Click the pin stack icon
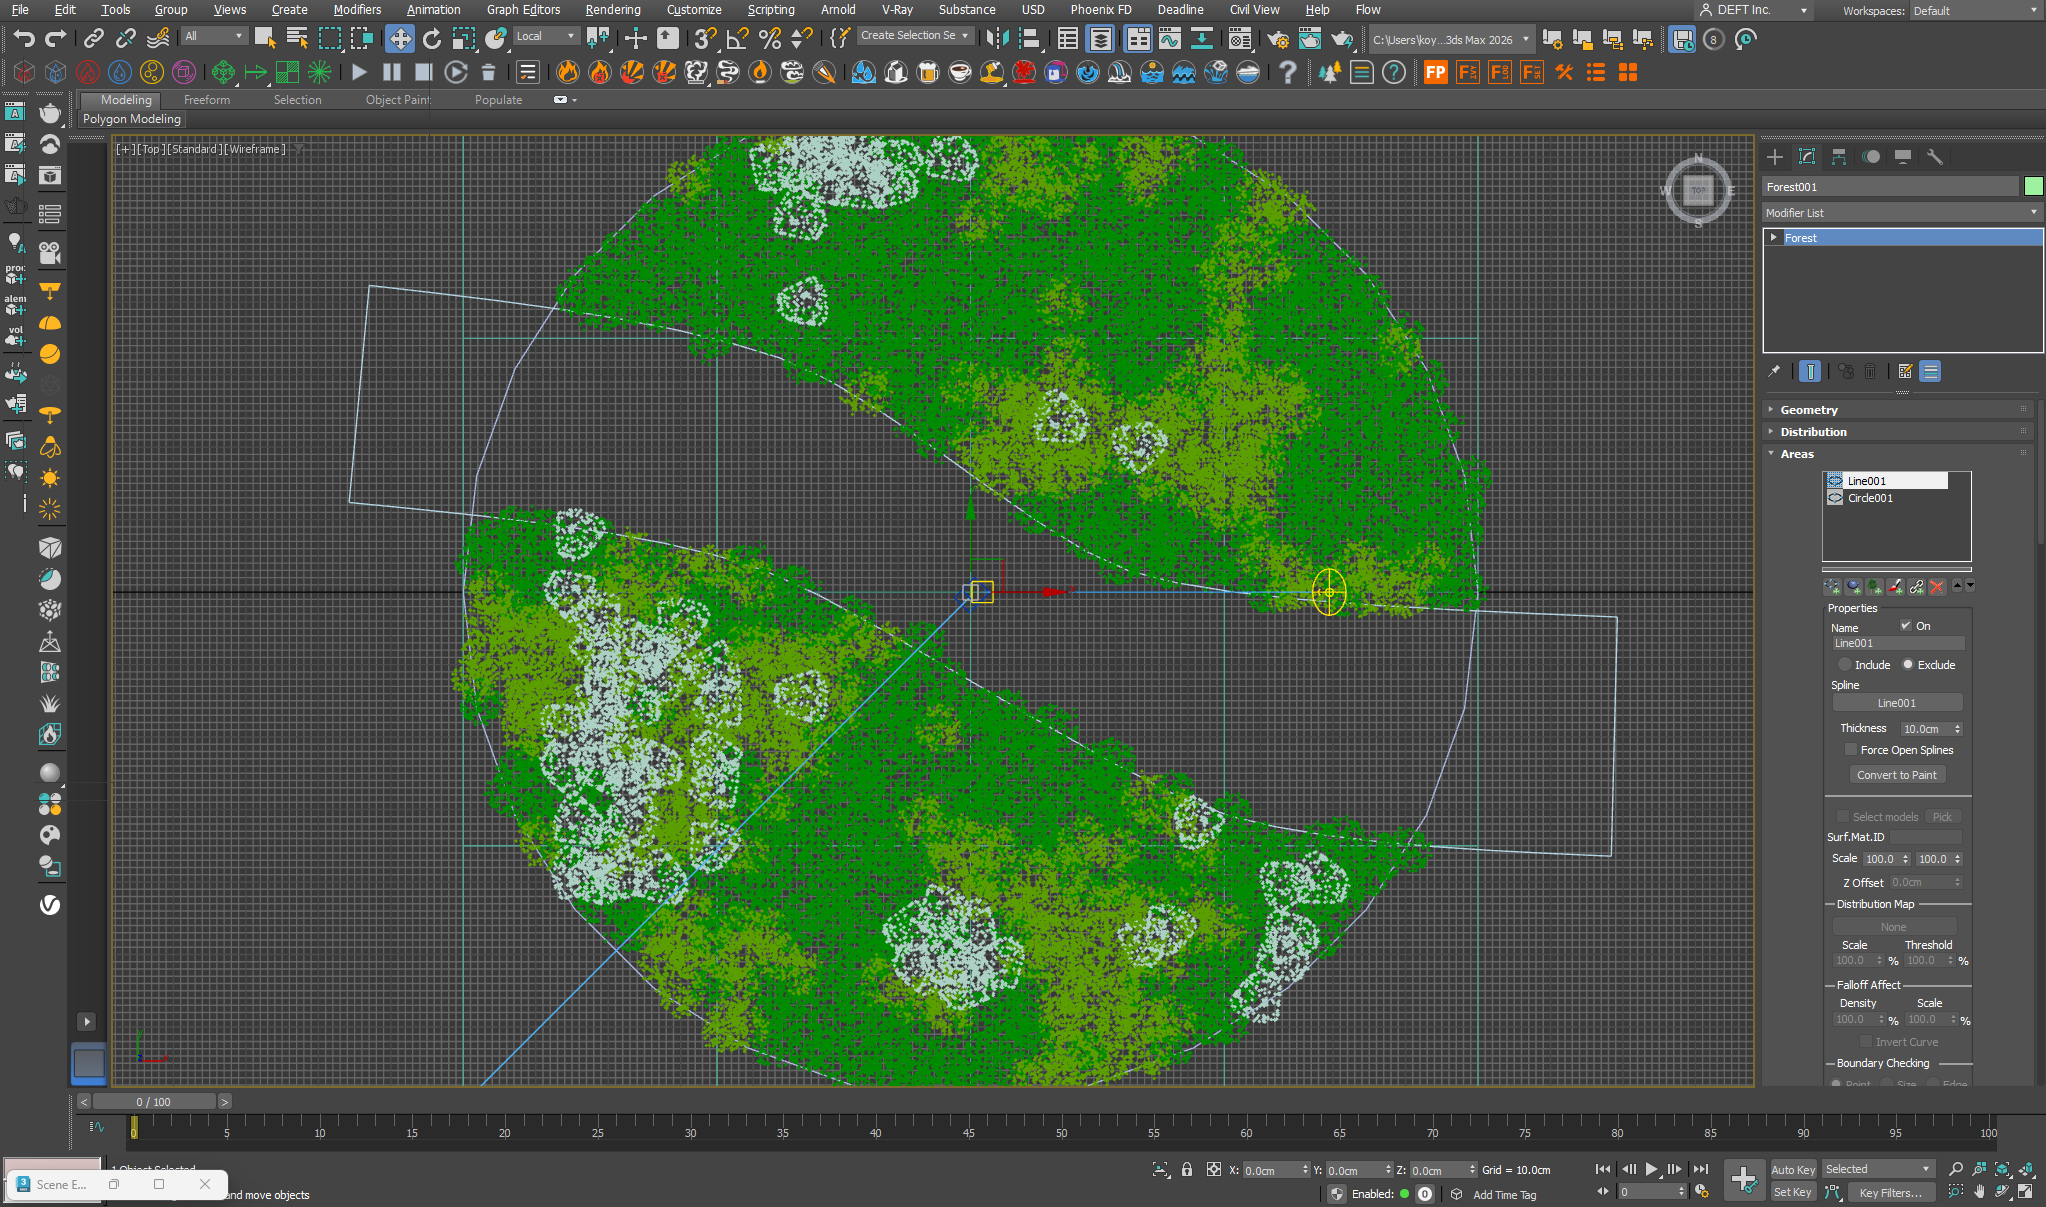This screenshot has height=1207, width=2046. [x=1775, y=371]
